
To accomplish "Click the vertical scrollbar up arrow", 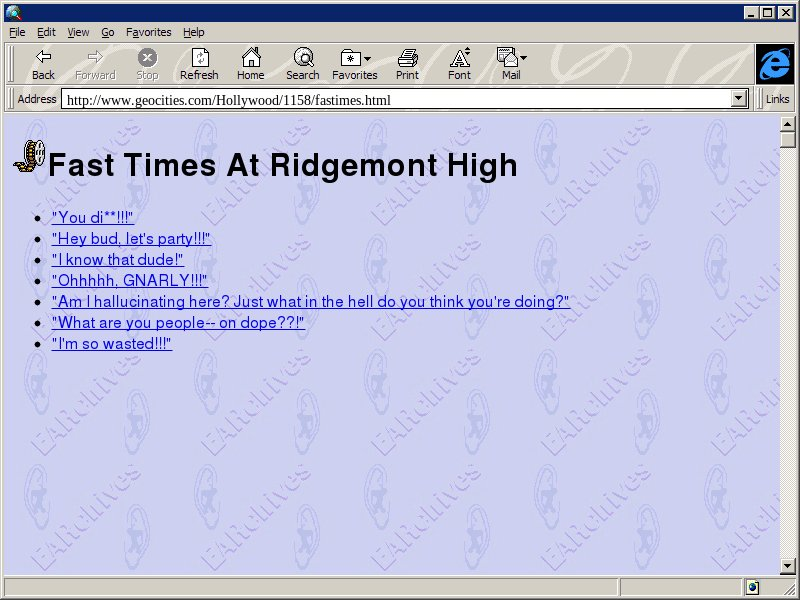I will coord(788,124).
